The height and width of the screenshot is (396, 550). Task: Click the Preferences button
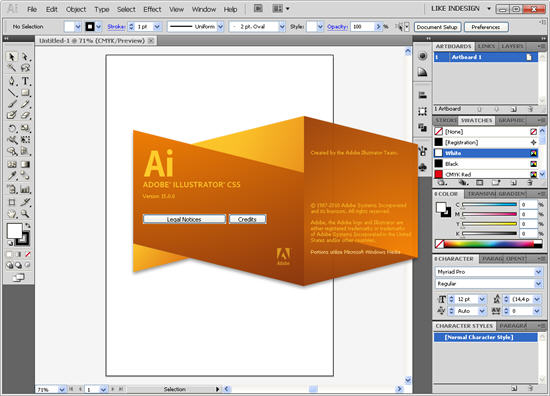point(486,27)
